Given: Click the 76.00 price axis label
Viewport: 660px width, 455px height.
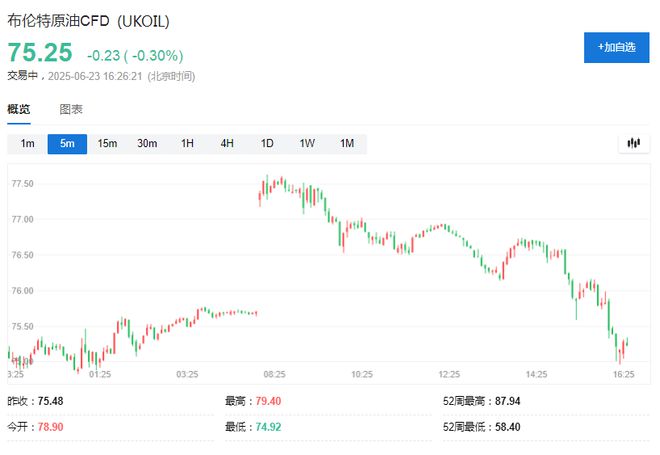Looking at the screenshot, I should tap(22, 291).
